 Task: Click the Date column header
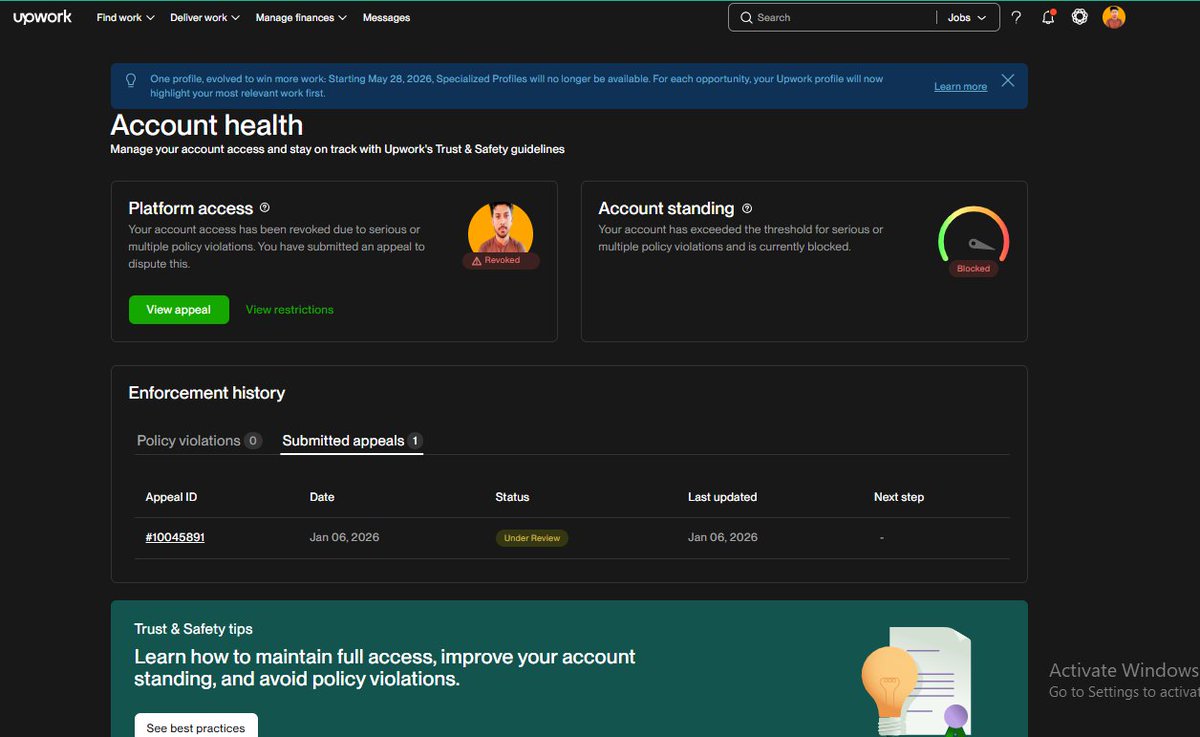322,497
